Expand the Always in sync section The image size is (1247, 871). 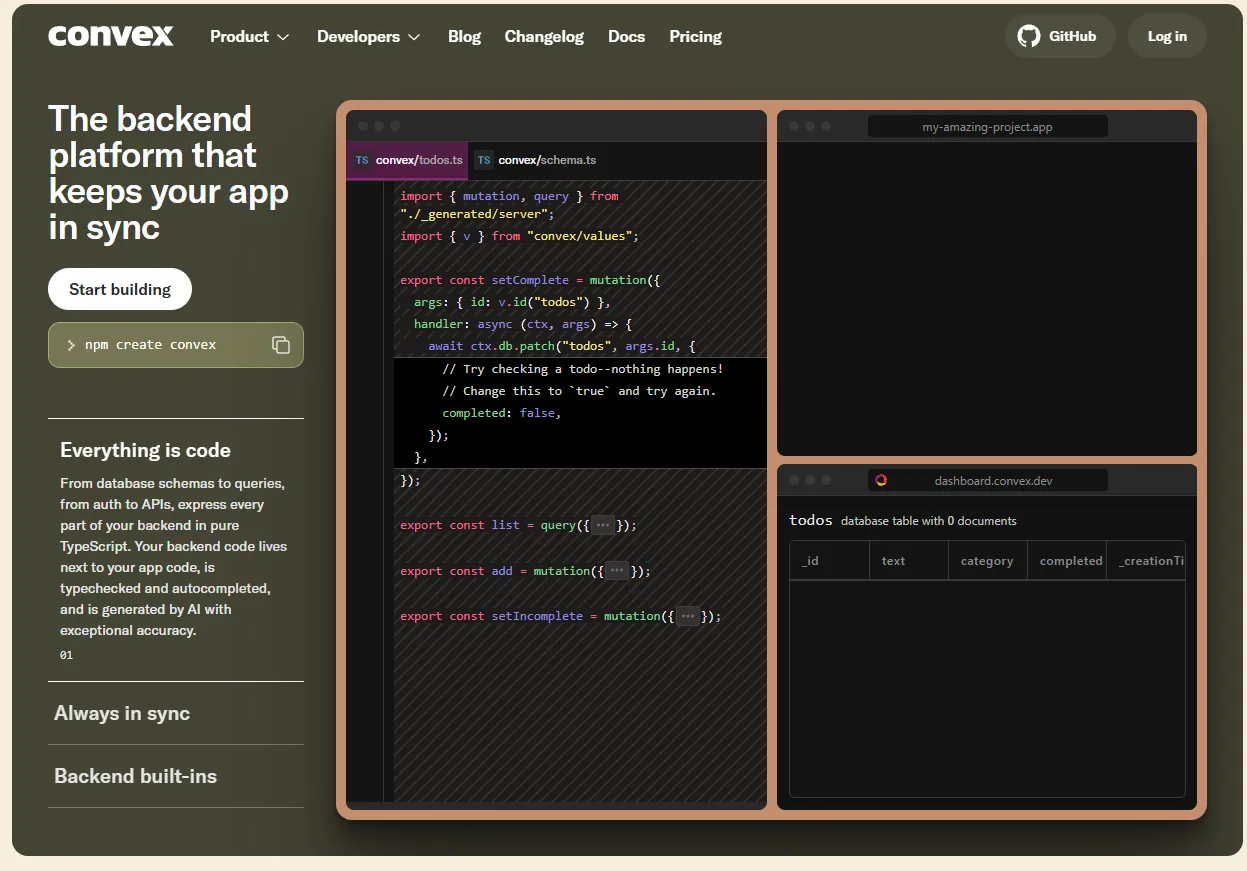pyautogui.click(x=120, y=713)
